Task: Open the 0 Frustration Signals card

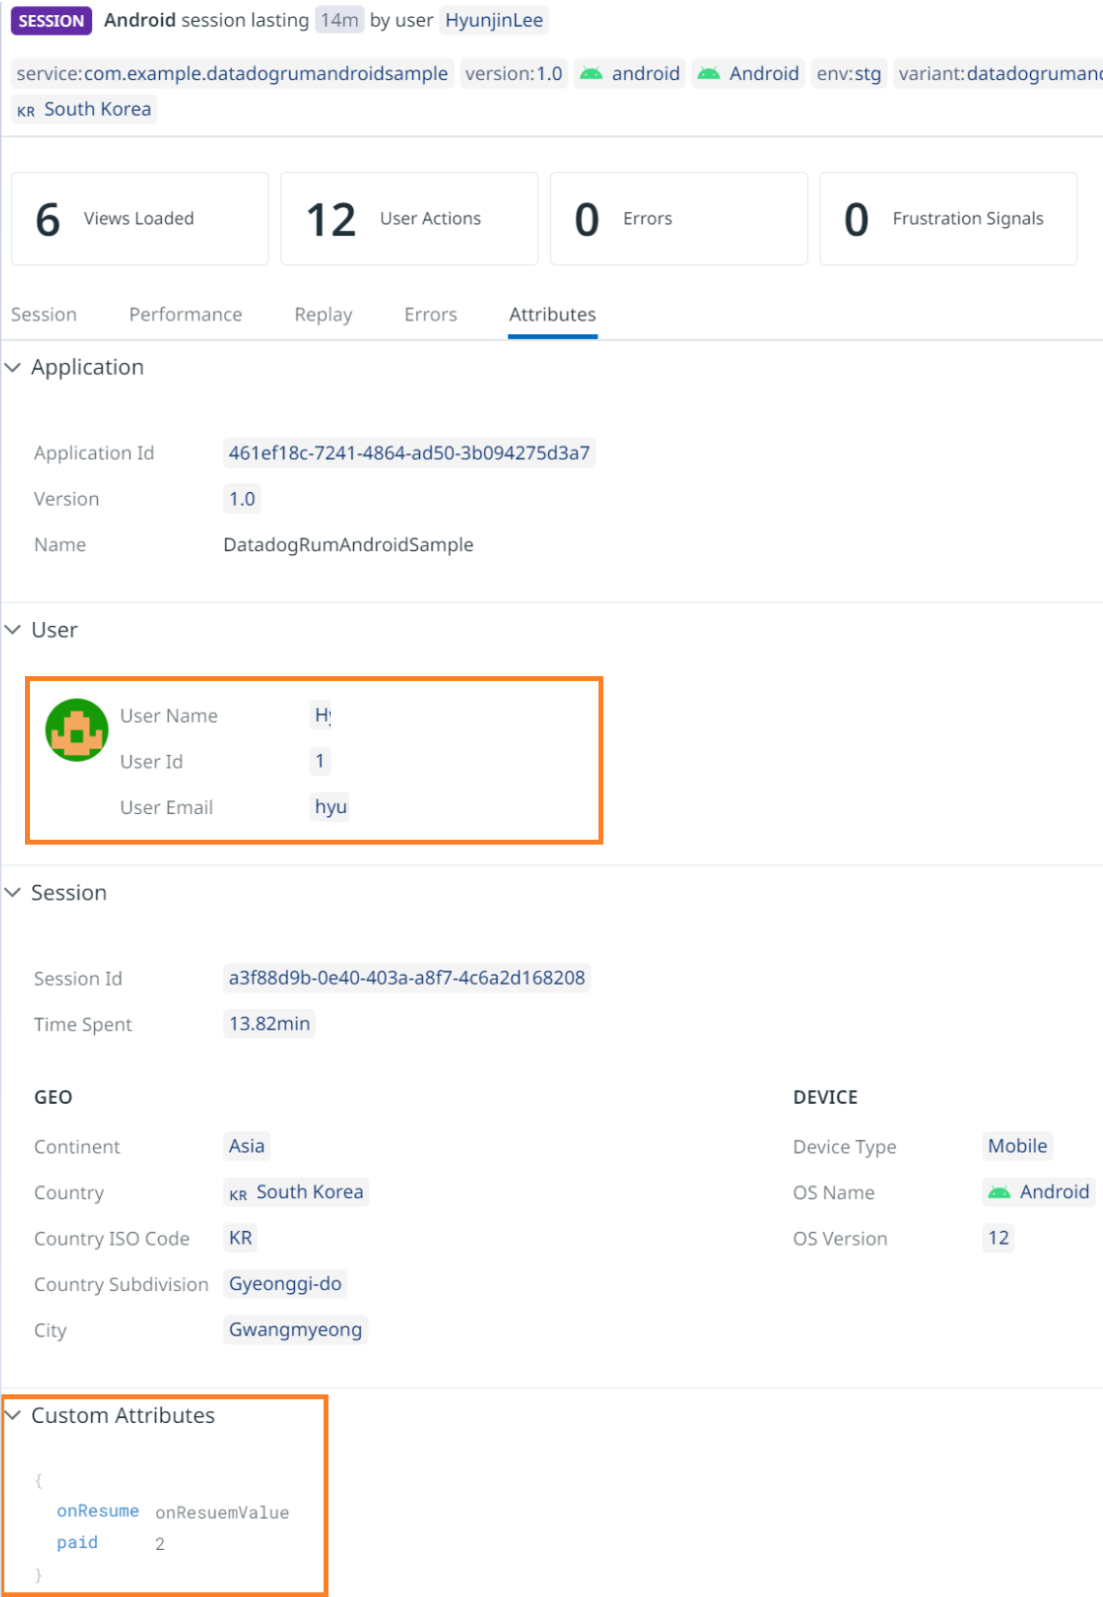Action: click(948, 219)
